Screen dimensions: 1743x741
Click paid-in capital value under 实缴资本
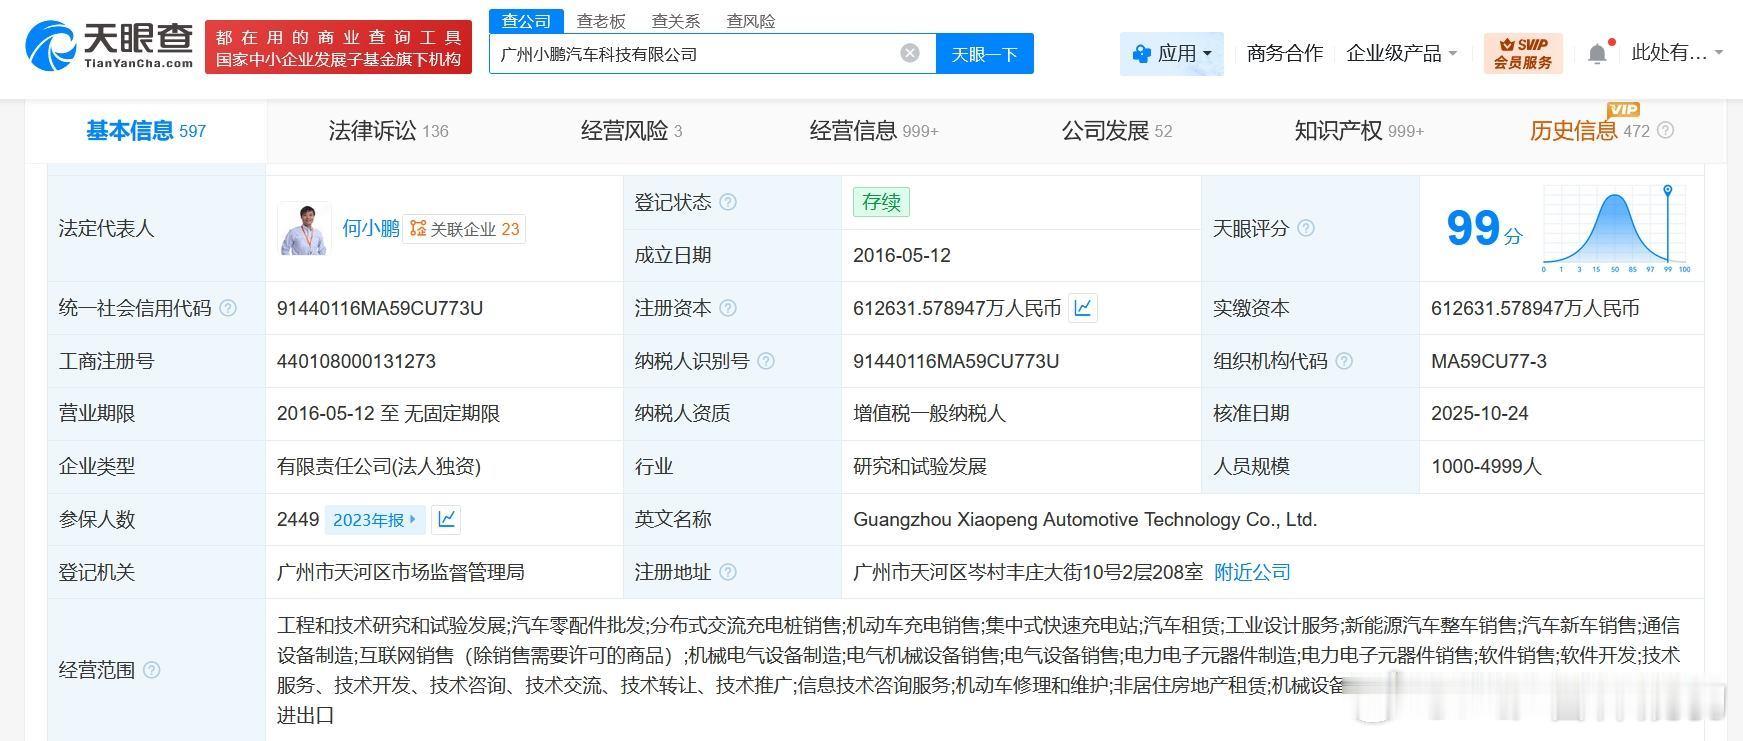coord(1535,308)
